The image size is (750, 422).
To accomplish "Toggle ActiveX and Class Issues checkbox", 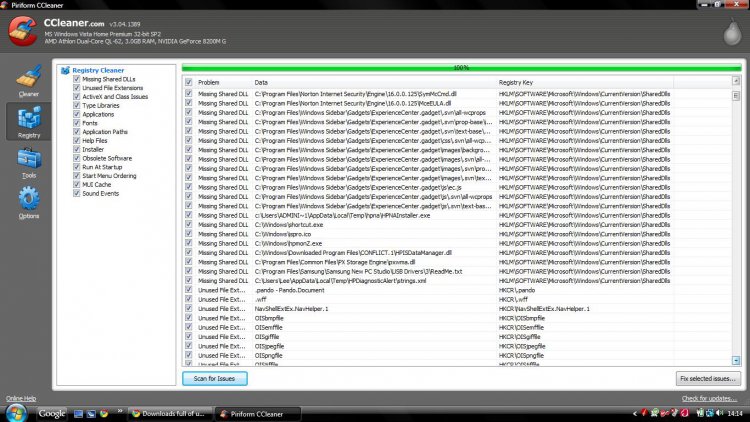I will 77,96.
